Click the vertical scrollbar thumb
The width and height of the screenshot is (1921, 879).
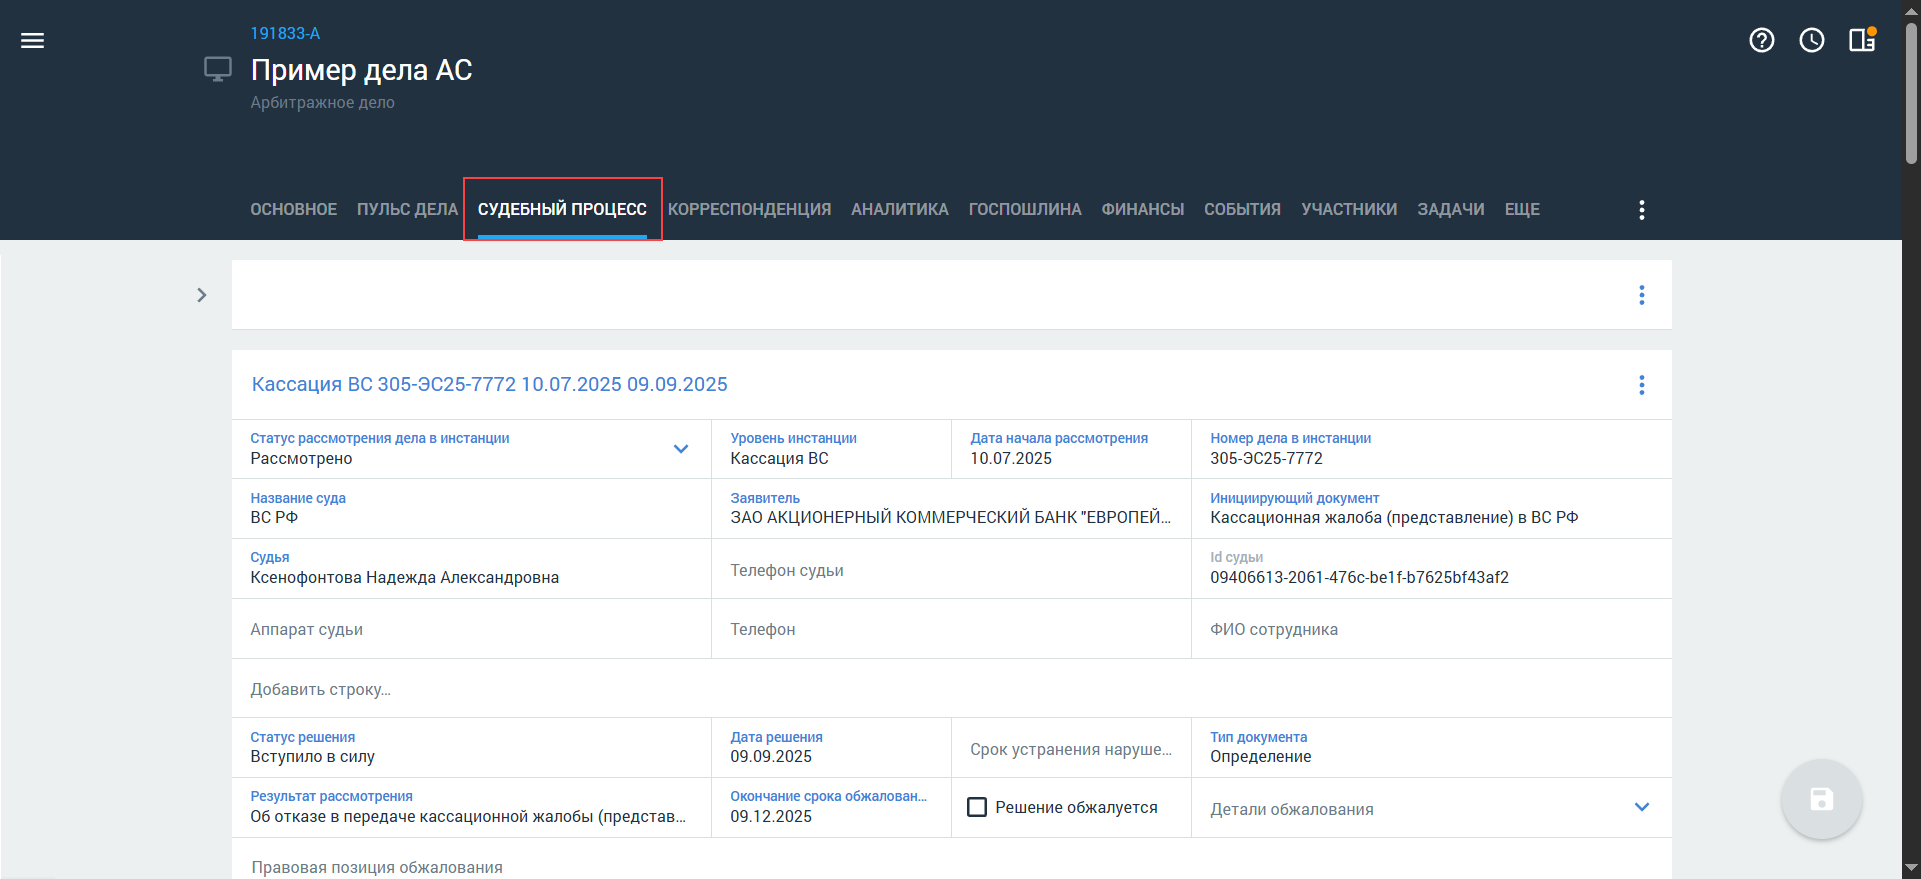(1911, 93)
